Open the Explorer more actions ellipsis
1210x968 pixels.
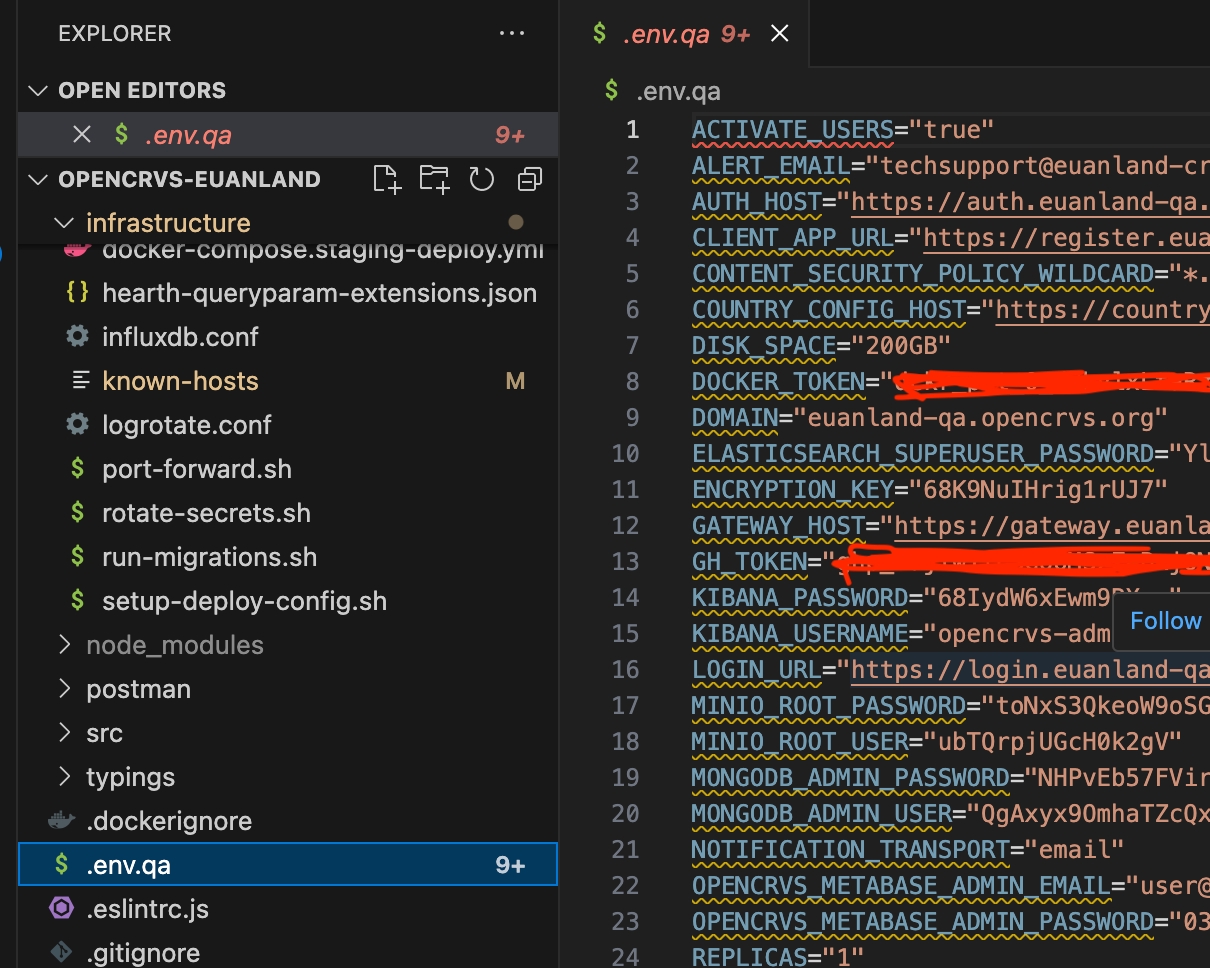[x=511, y=34]
